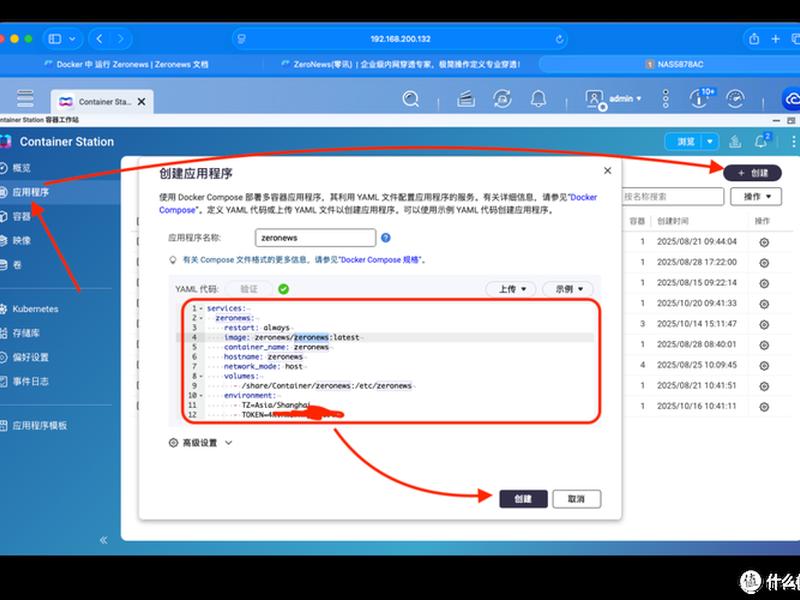Expand Advanced Settings (高级设置)

click(x=201, y=443)
